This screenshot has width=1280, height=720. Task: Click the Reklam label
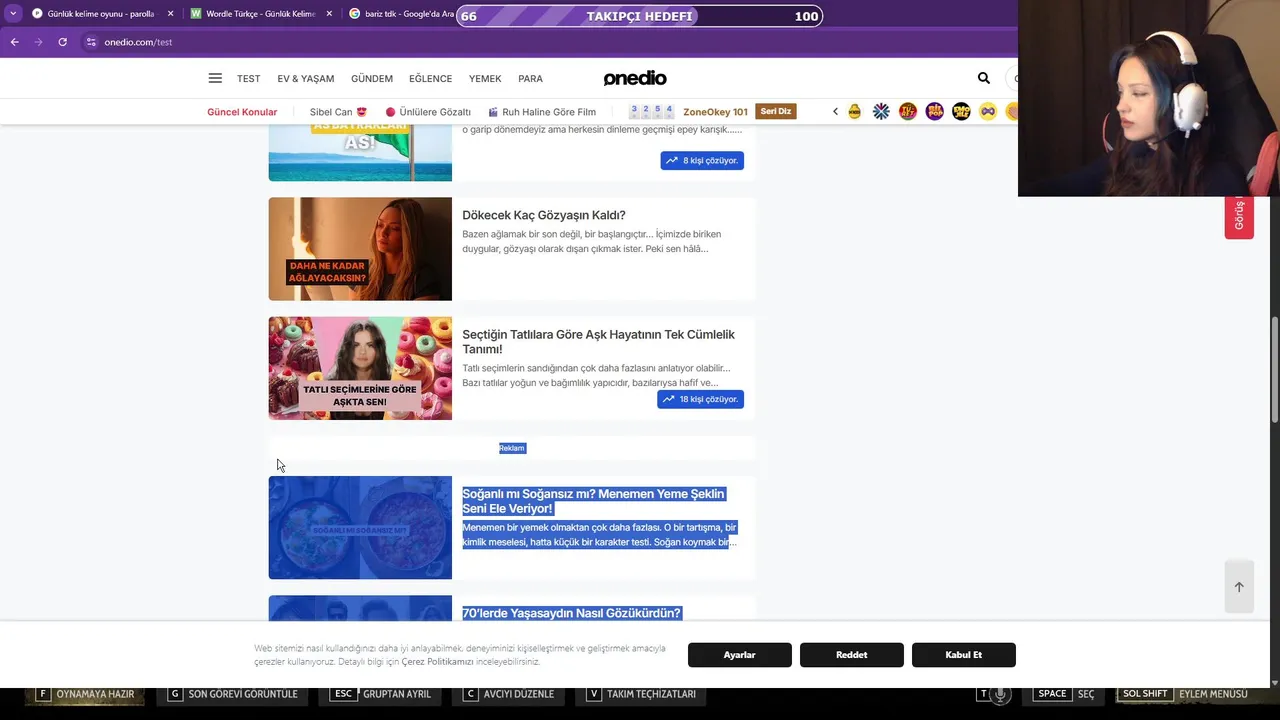coord(512,448)
